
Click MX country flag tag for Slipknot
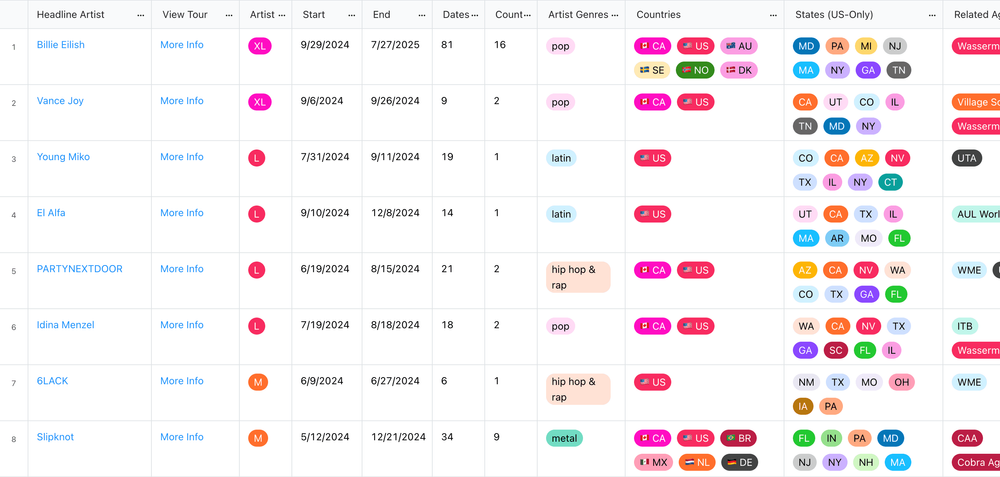pyautogui.click(x=653, y=463)
